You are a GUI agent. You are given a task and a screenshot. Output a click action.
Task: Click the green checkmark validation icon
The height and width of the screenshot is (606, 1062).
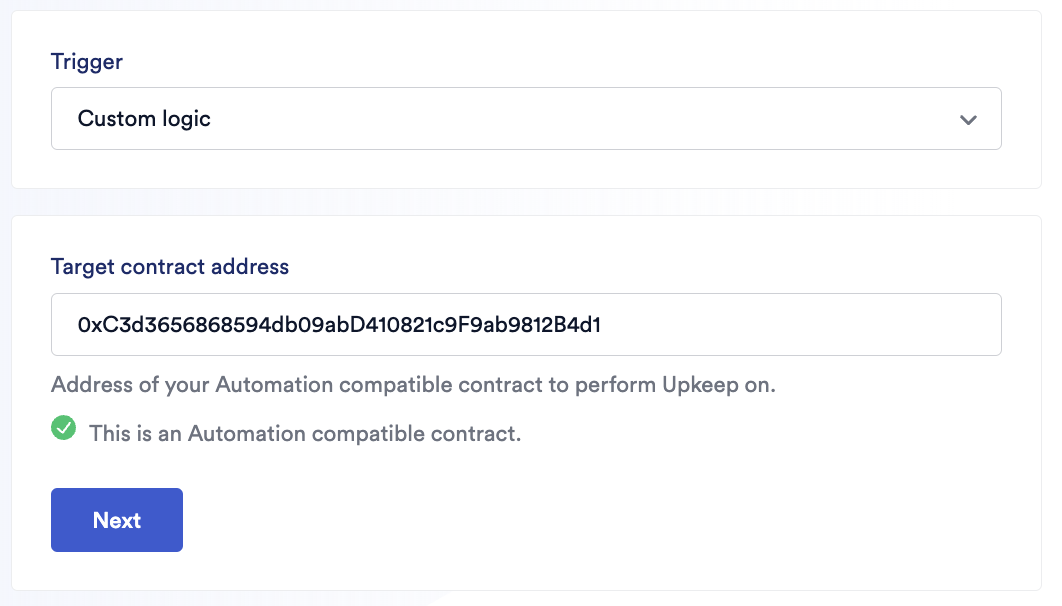64,429
